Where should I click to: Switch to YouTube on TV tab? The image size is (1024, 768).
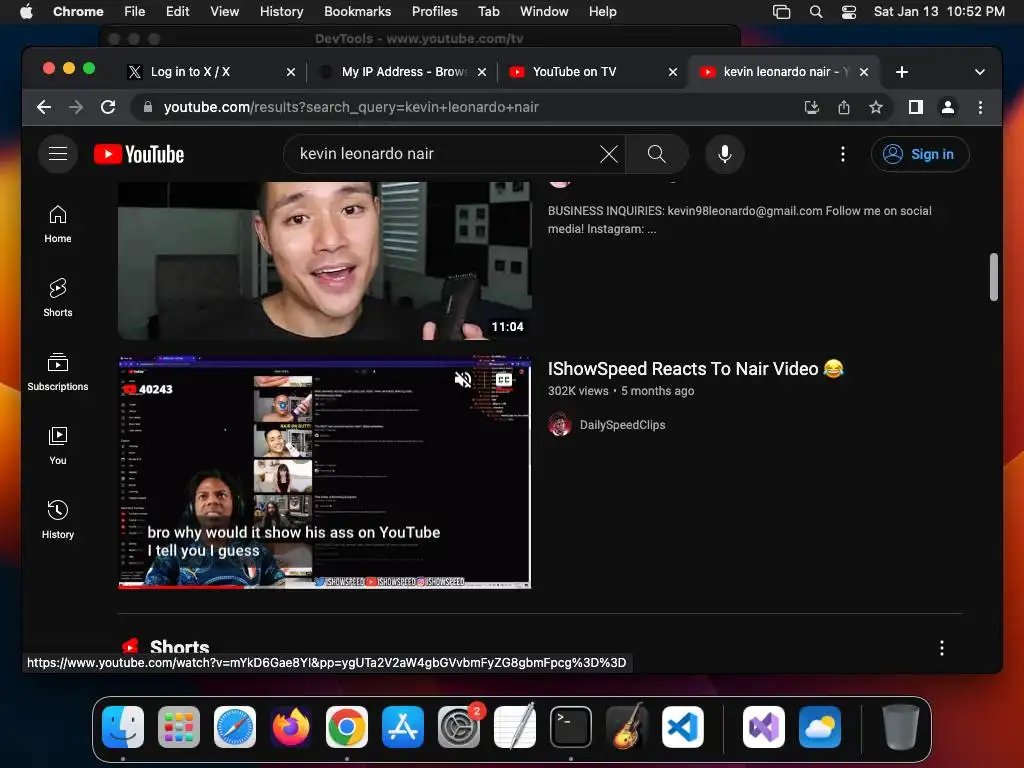point(593,72)
